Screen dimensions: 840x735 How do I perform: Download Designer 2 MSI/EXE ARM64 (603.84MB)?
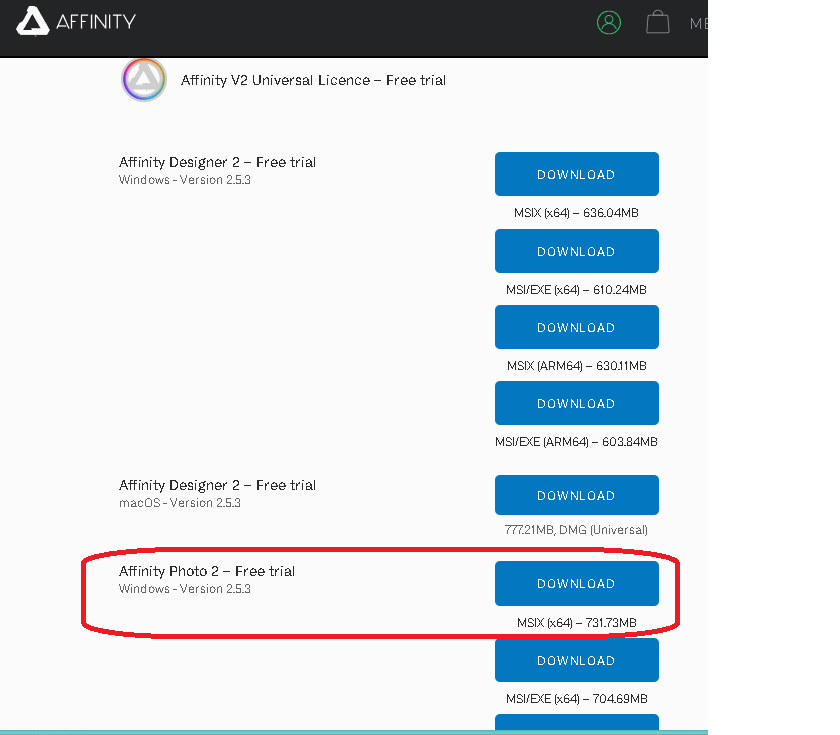click(576, 403)
